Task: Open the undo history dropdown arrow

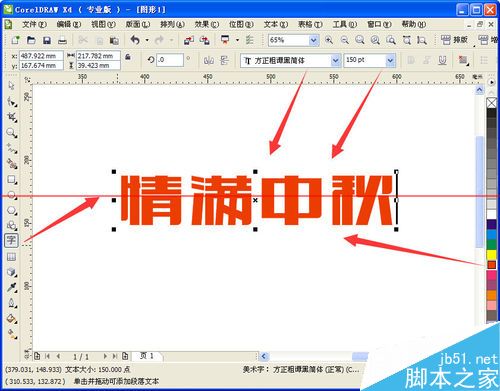Action: pos(147,40)
